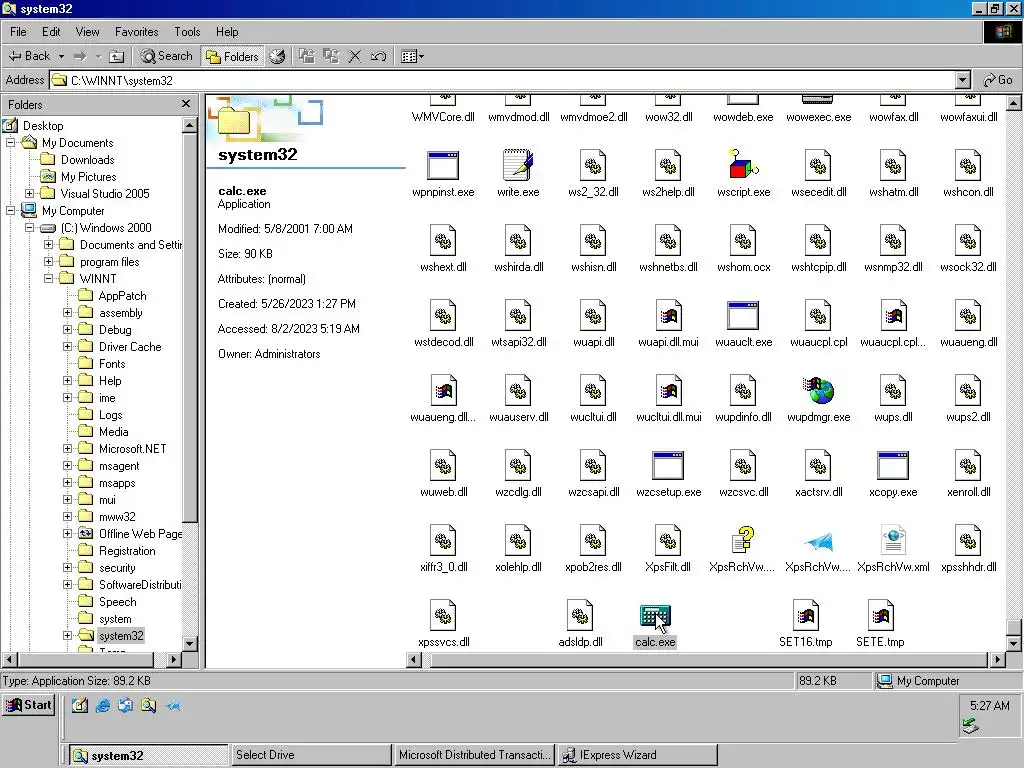
Task: Click file list horizontal scroll right arrow
Action: (x=997, y=660)
